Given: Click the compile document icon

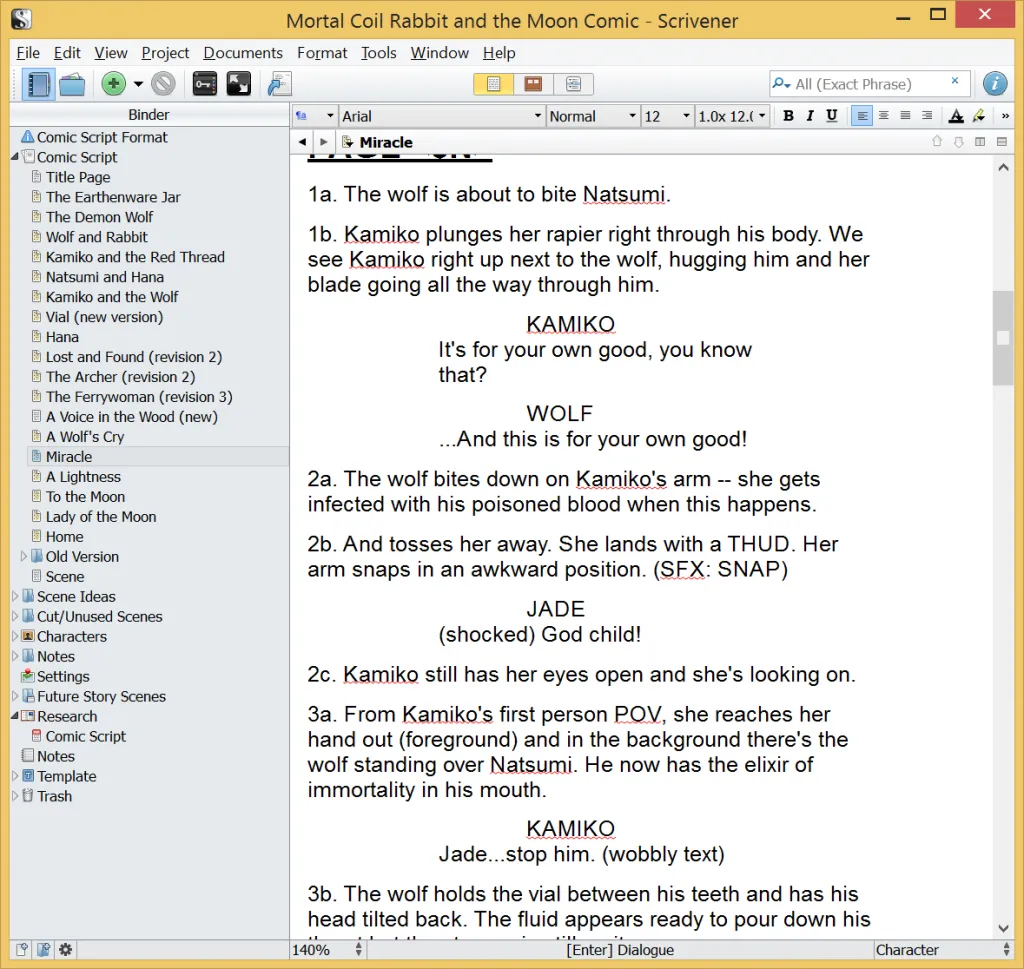Looking at the screenshot, I should click(x=277, y=84).
